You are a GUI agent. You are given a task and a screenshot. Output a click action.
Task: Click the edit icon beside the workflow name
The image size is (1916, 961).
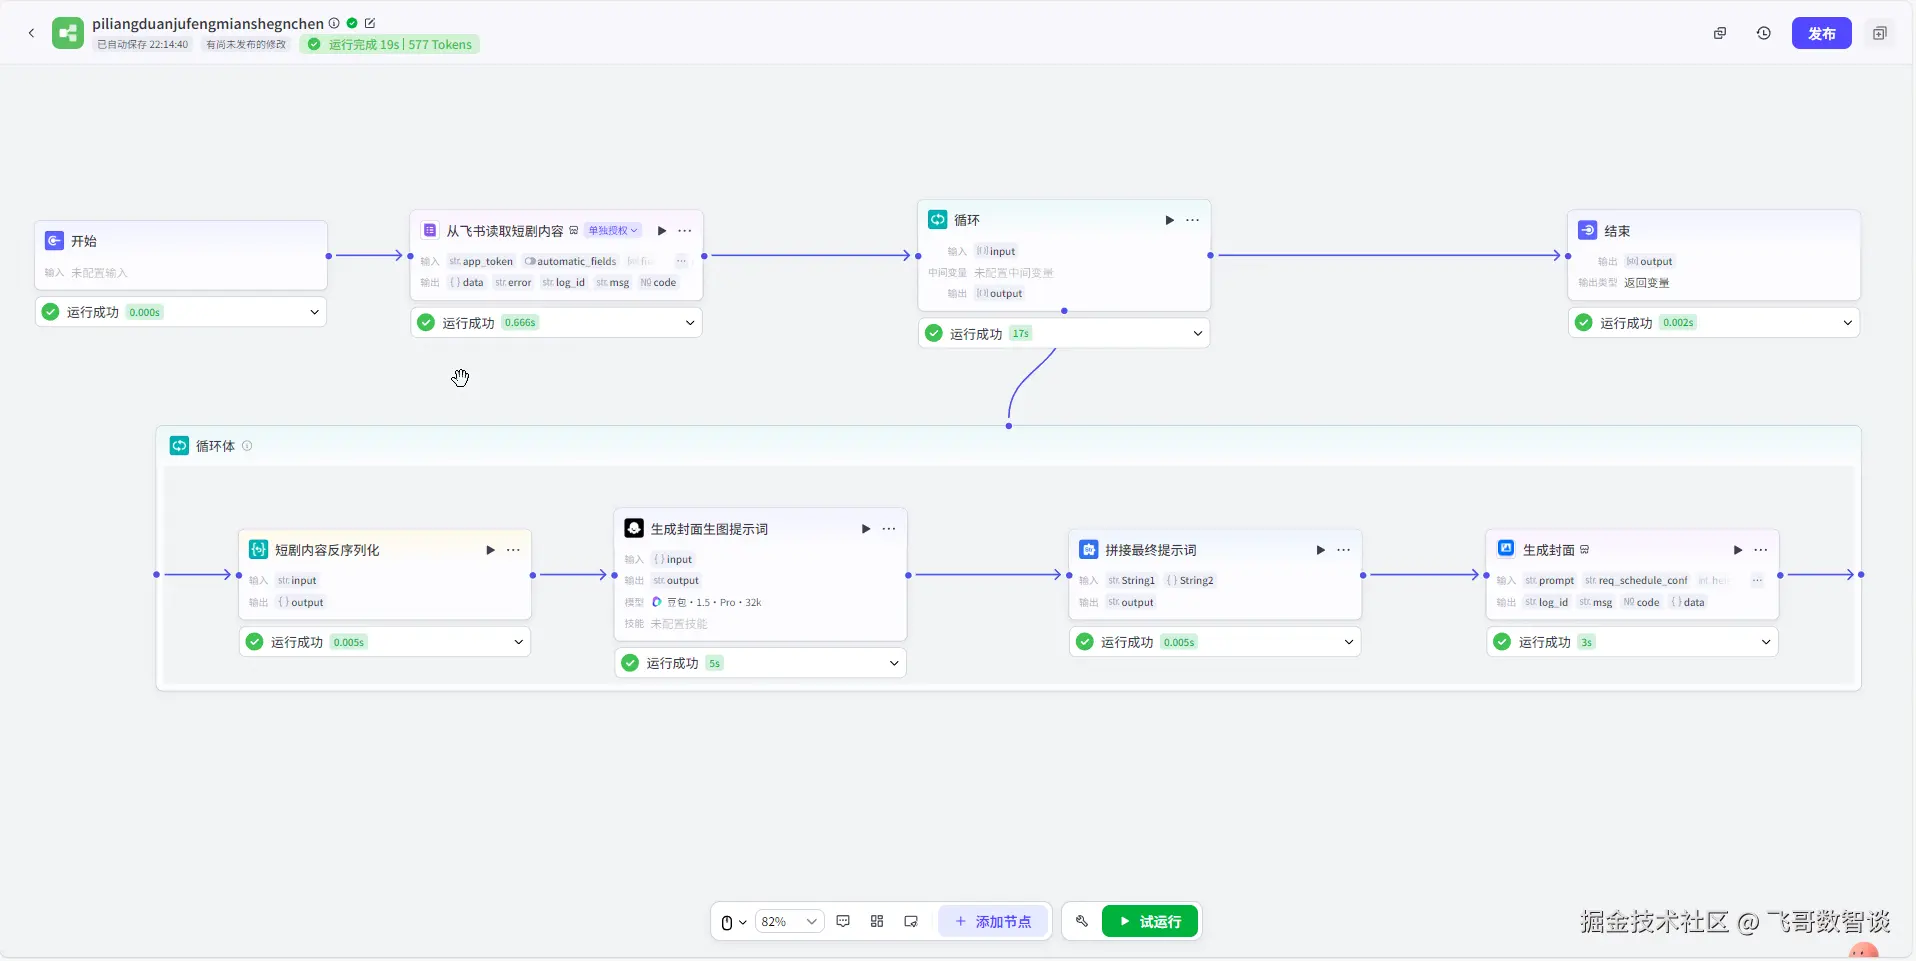point(370,23)
